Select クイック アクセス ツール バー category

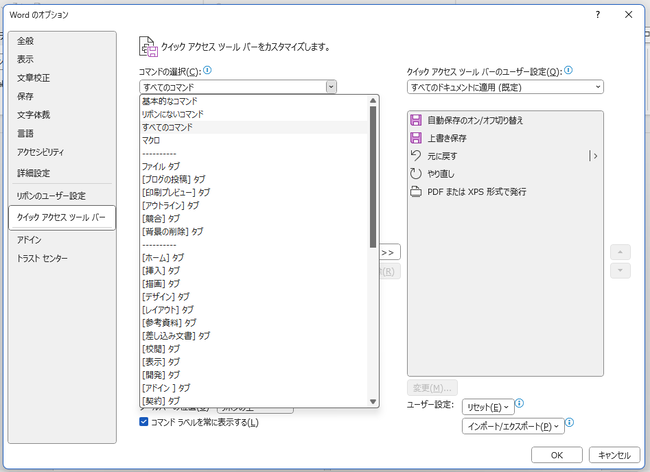click(62, 217)
